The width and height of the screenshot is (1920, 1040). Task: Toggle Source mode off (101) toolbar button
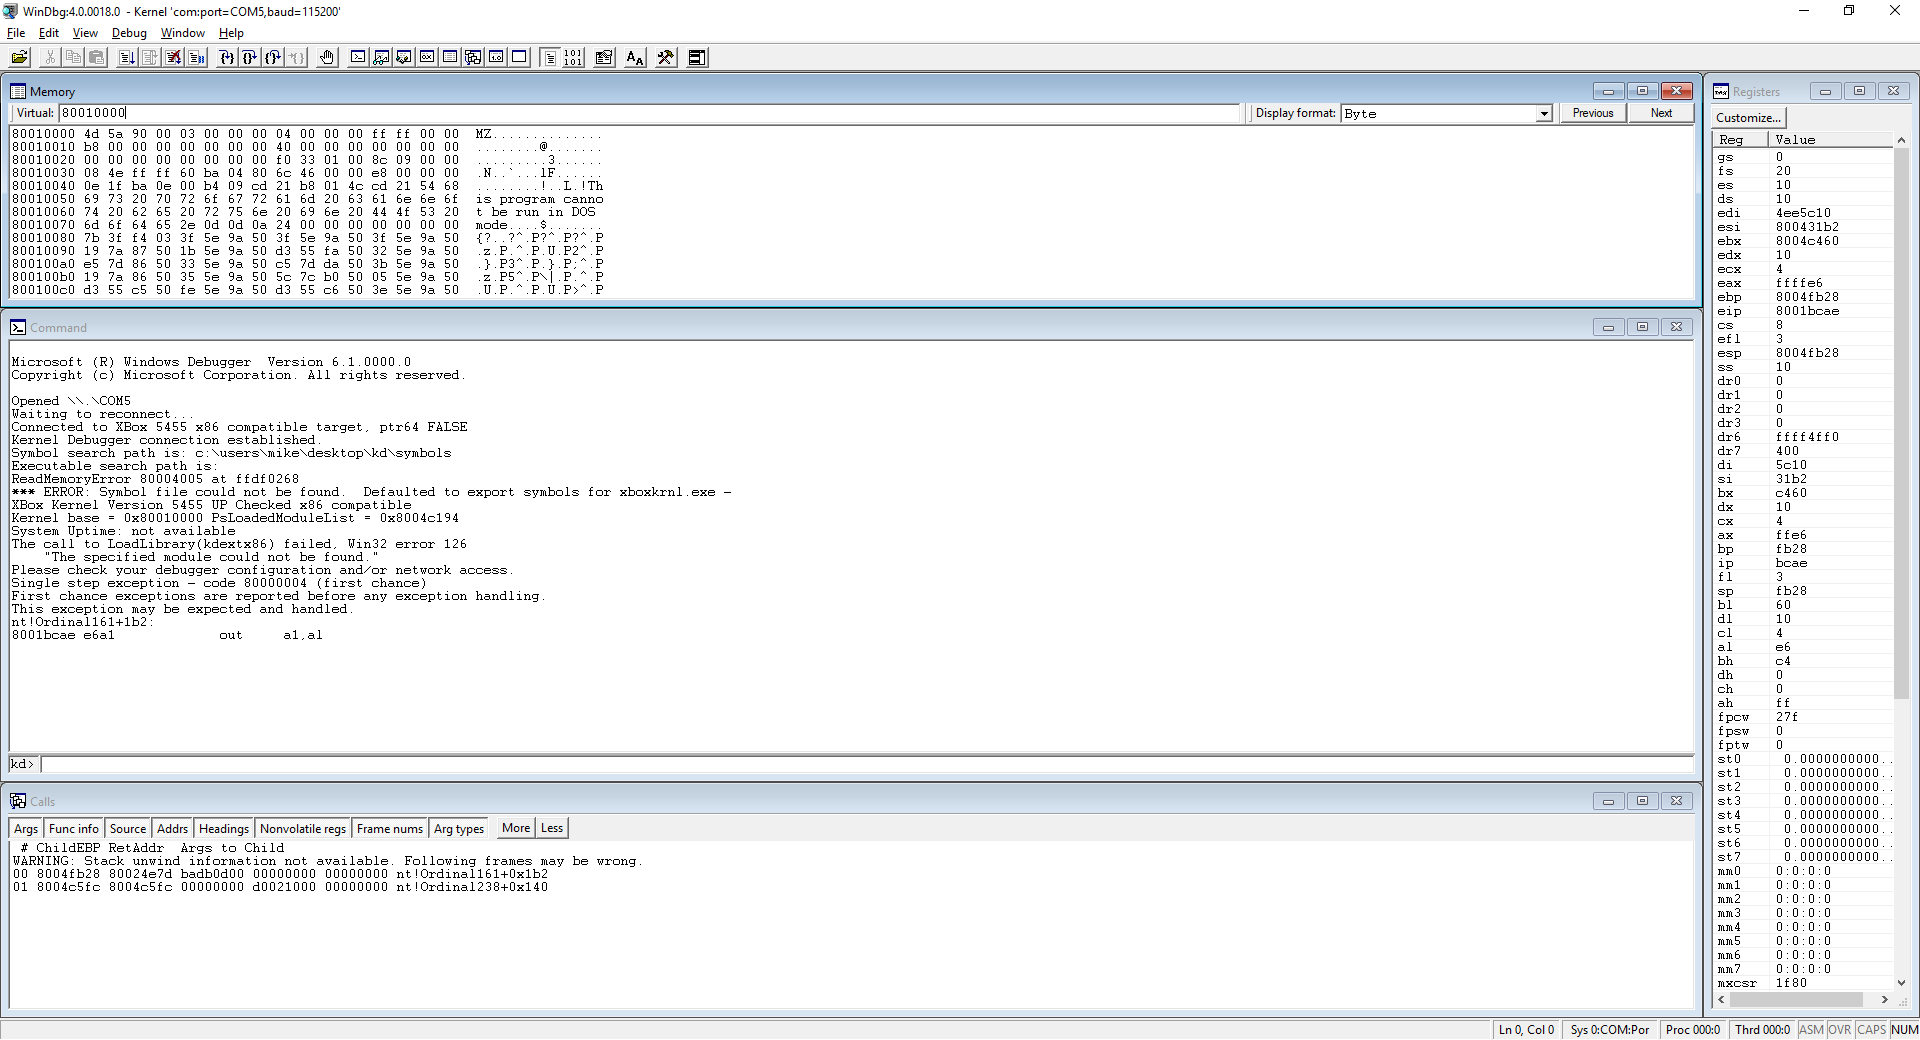573,57
